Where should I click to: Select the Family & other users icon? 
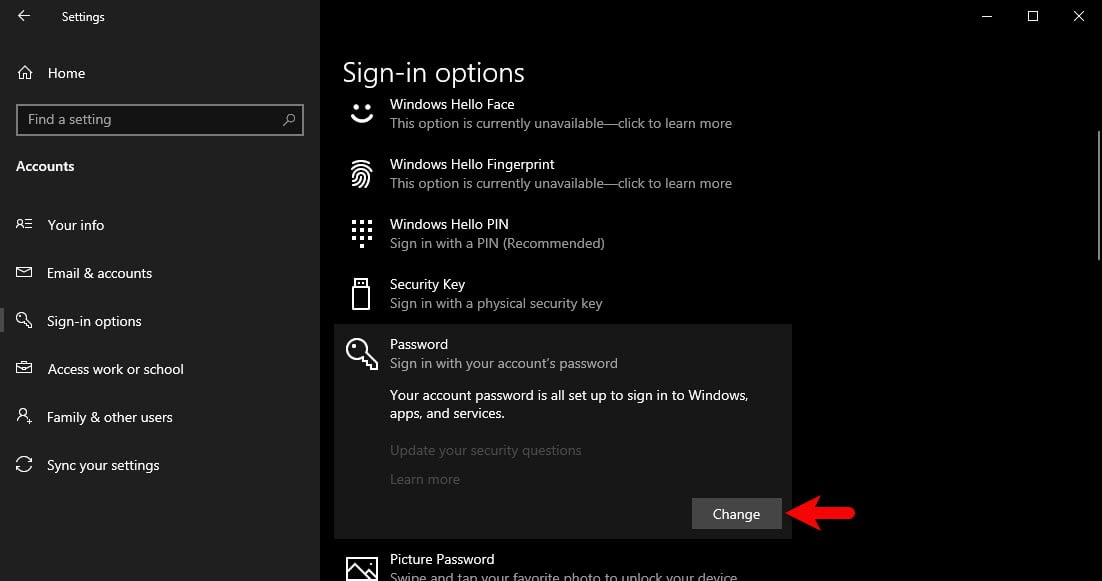point(24,416)
